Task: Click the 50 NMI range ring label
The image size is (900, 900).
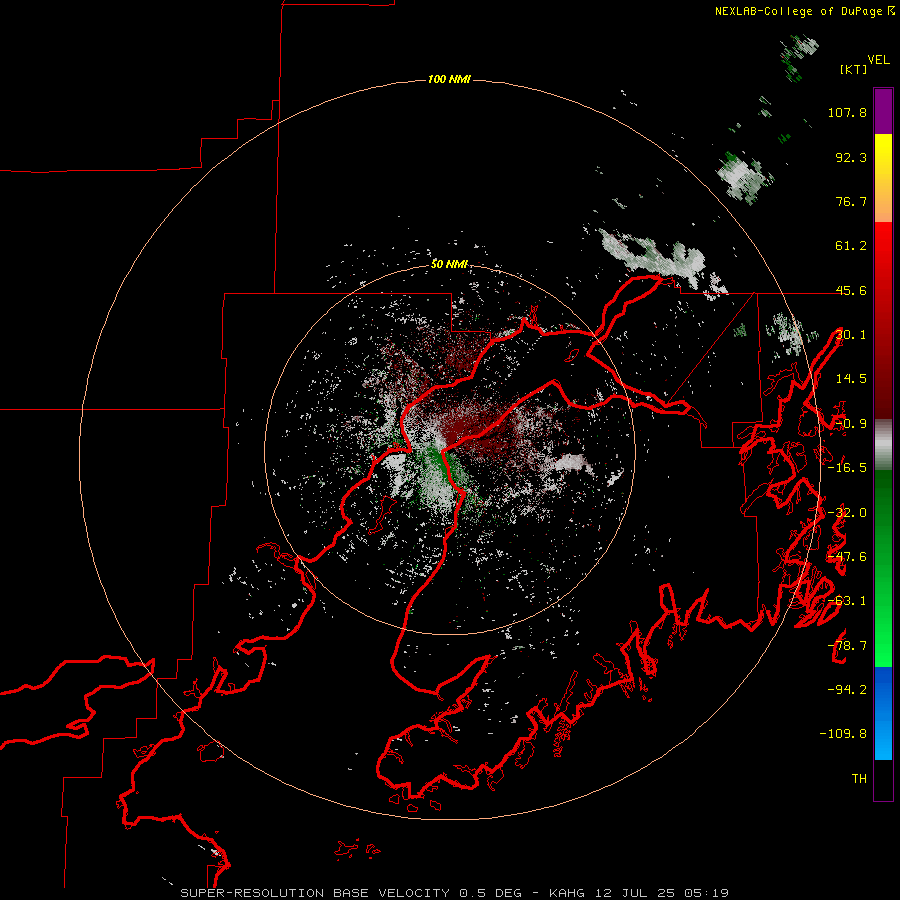Action: pos(449,264)
